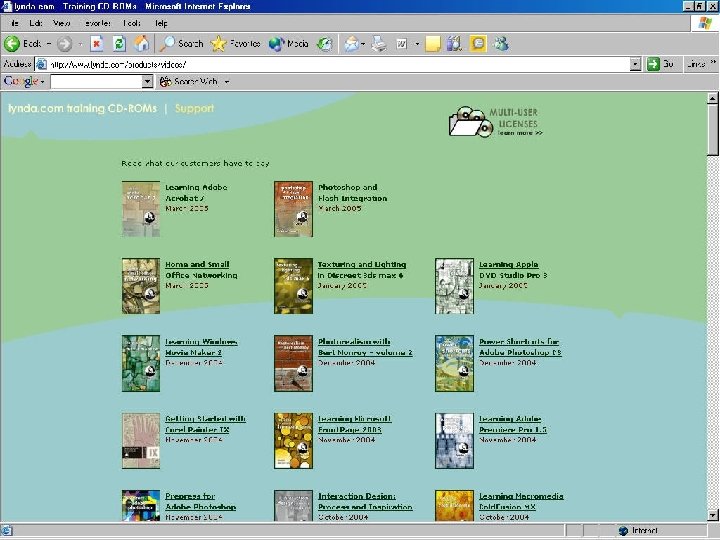
Task: Open the View menu
Action: point(62,23)
